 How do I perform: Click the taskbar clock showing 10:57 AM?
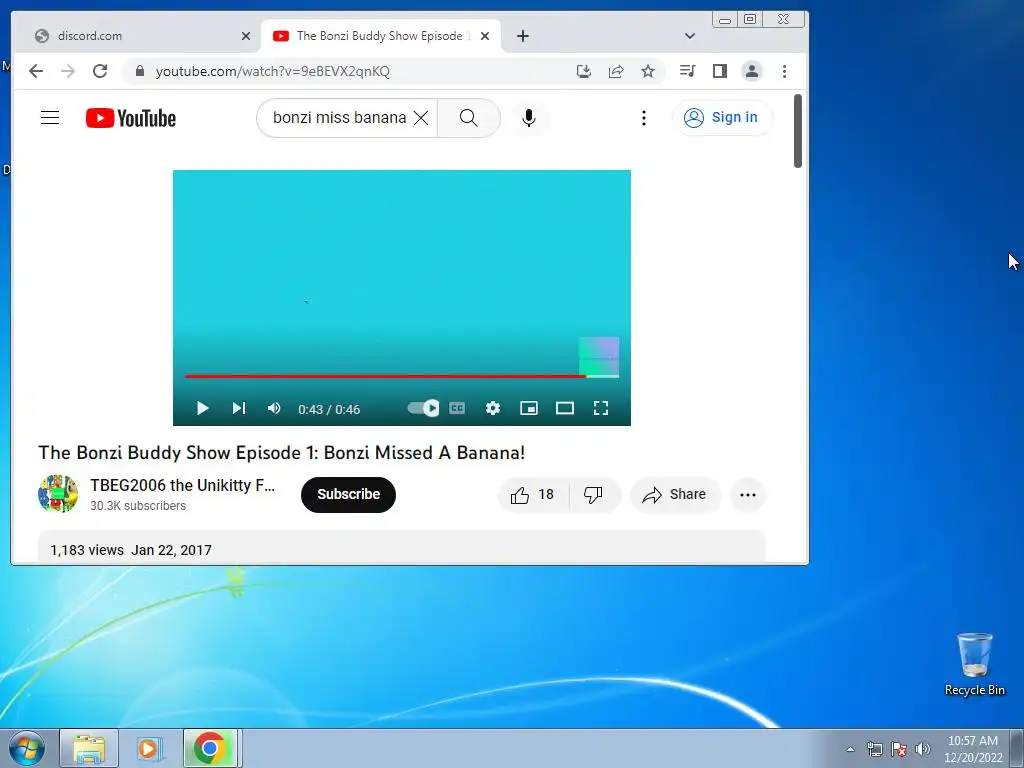pos(973,748)
